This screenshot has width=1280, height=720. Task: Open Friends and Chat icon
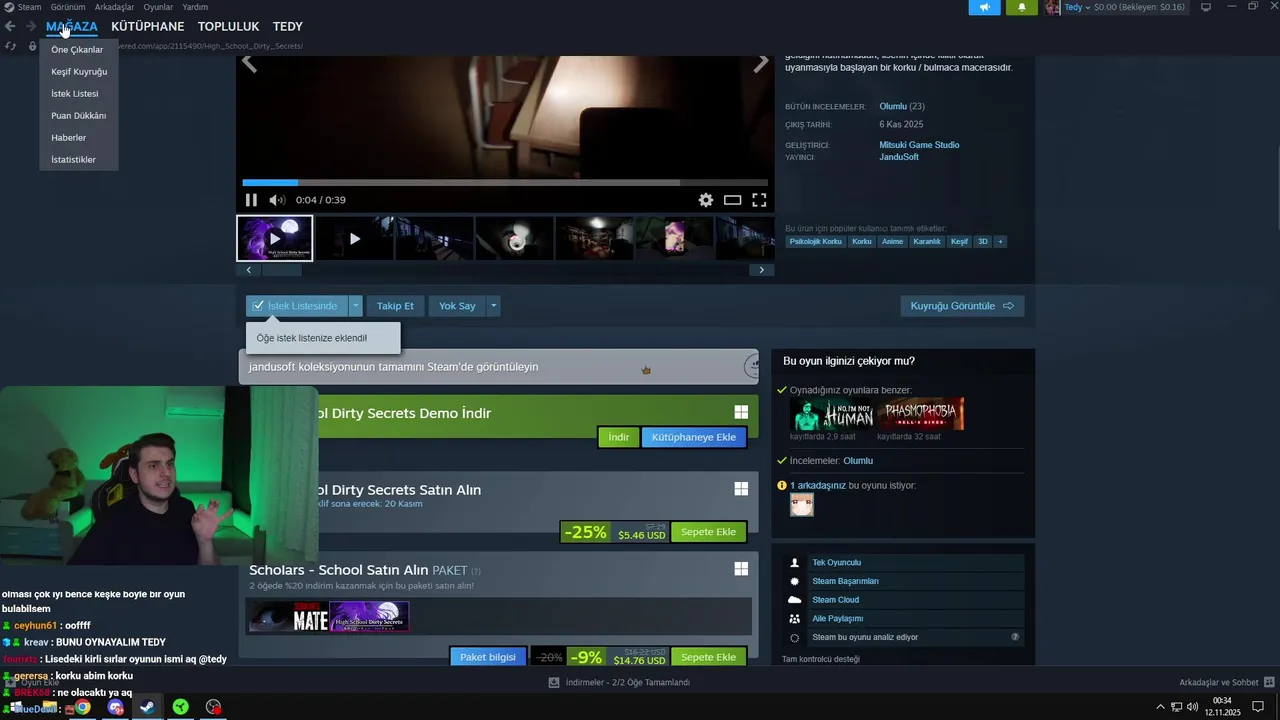point(1270,682)
